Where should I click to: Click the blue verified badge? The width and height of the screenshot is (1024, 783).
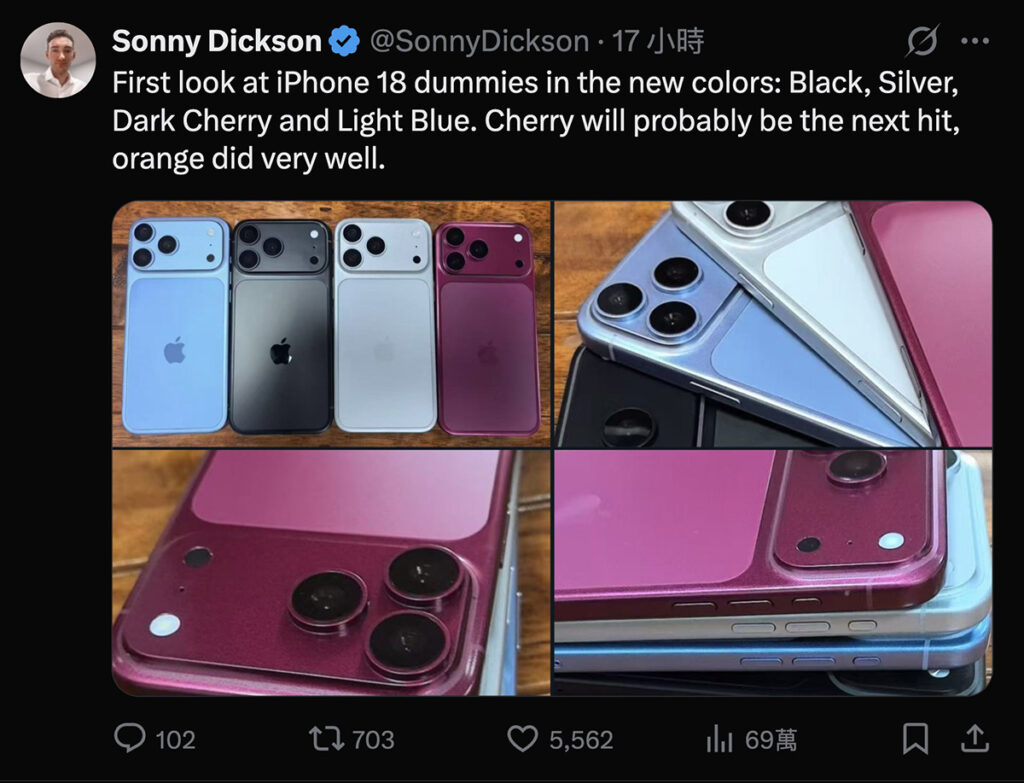pos(344,41)
